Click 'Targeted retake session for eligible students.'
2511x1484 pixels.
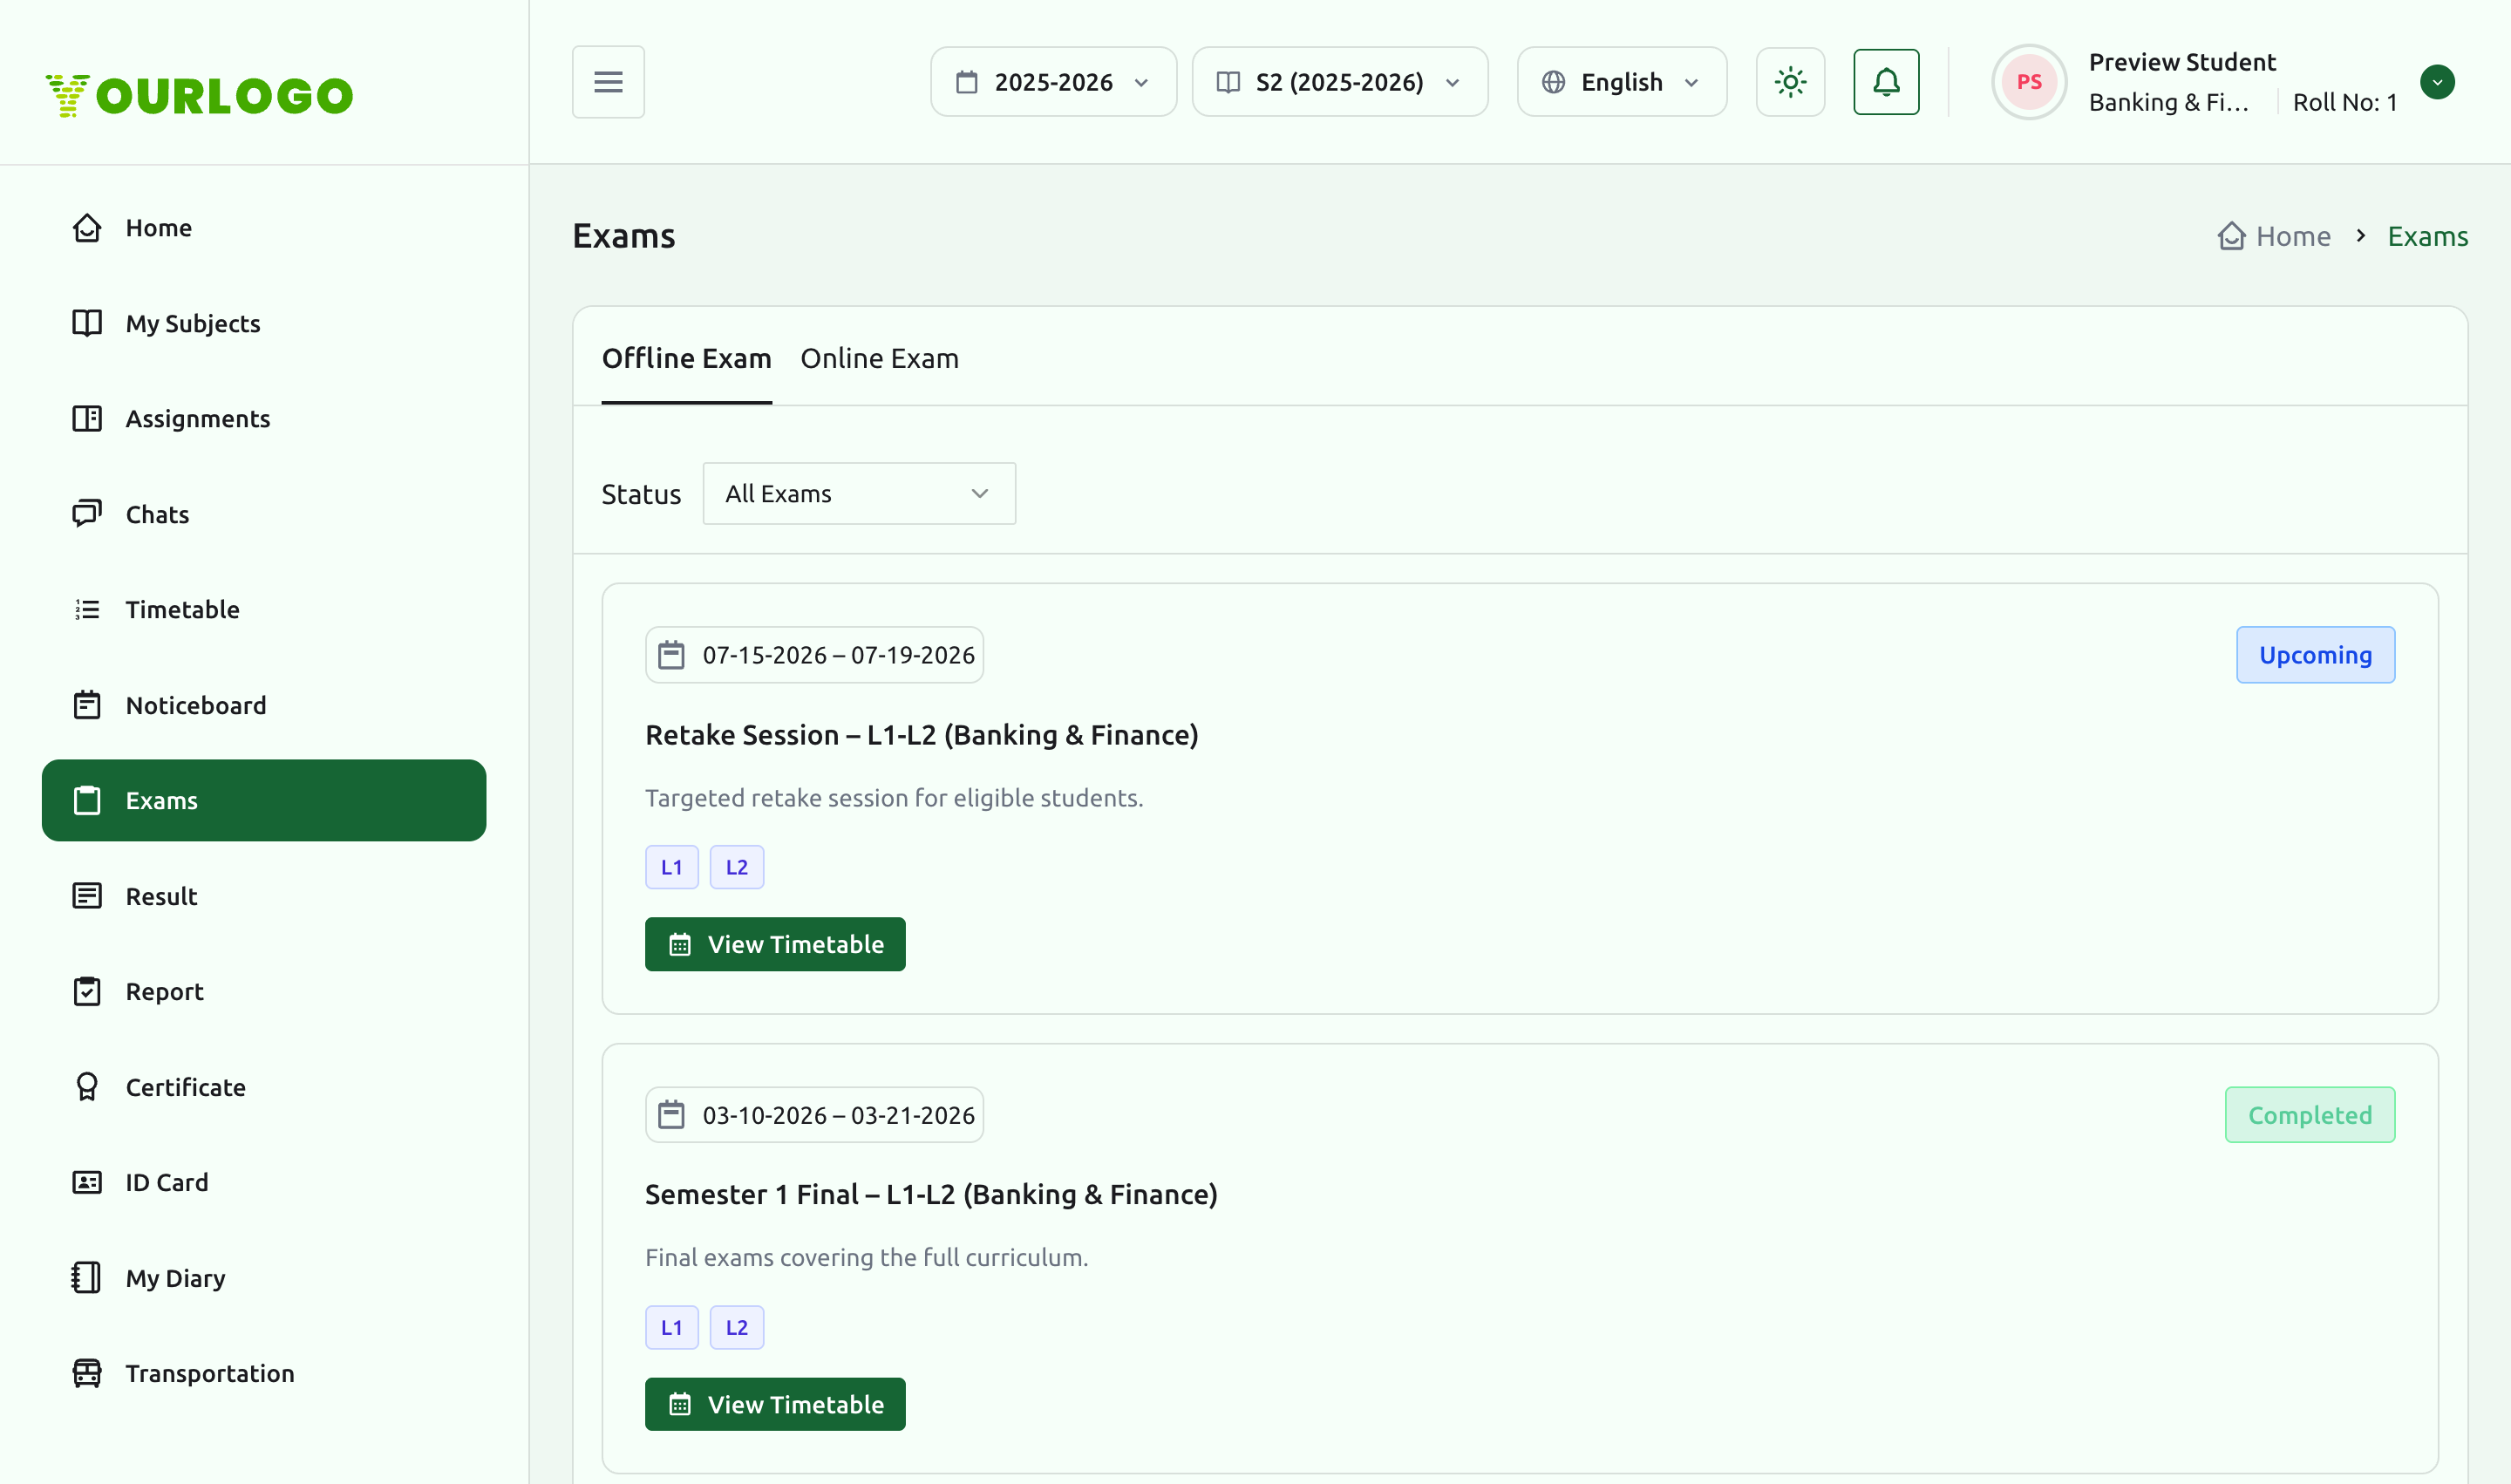(894, 798)
